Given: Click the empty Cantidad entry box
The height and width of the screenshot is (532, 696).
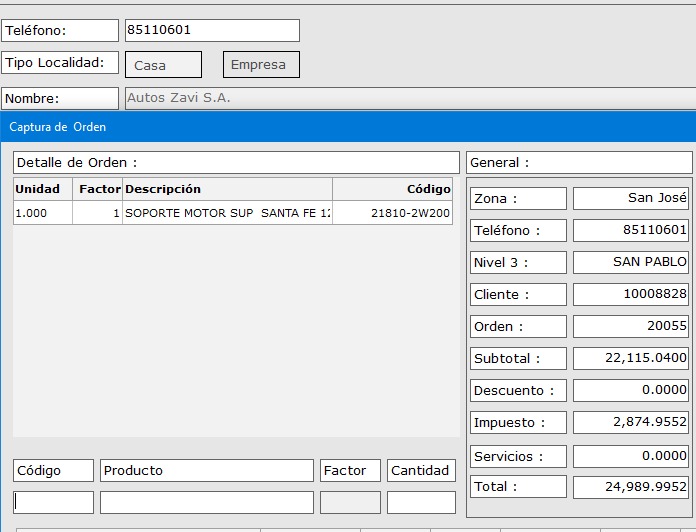Looking at the screenshot, I should [x=420, y=502].
